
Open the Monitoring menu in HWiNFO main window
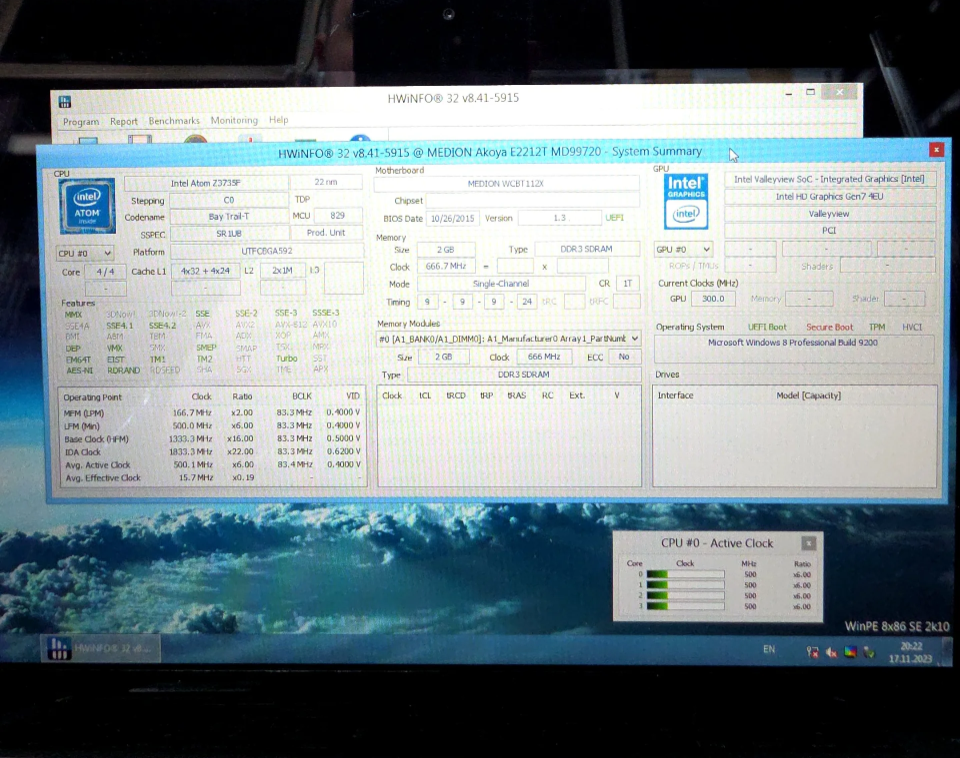coord(234,120)
